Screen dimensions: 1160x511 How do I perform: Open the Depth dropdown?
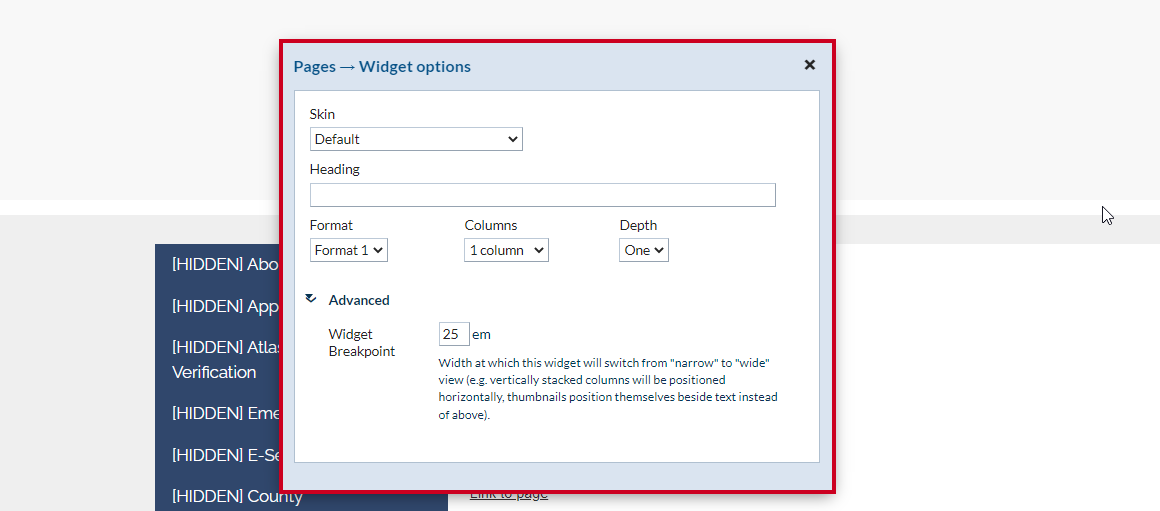(644, 250)
